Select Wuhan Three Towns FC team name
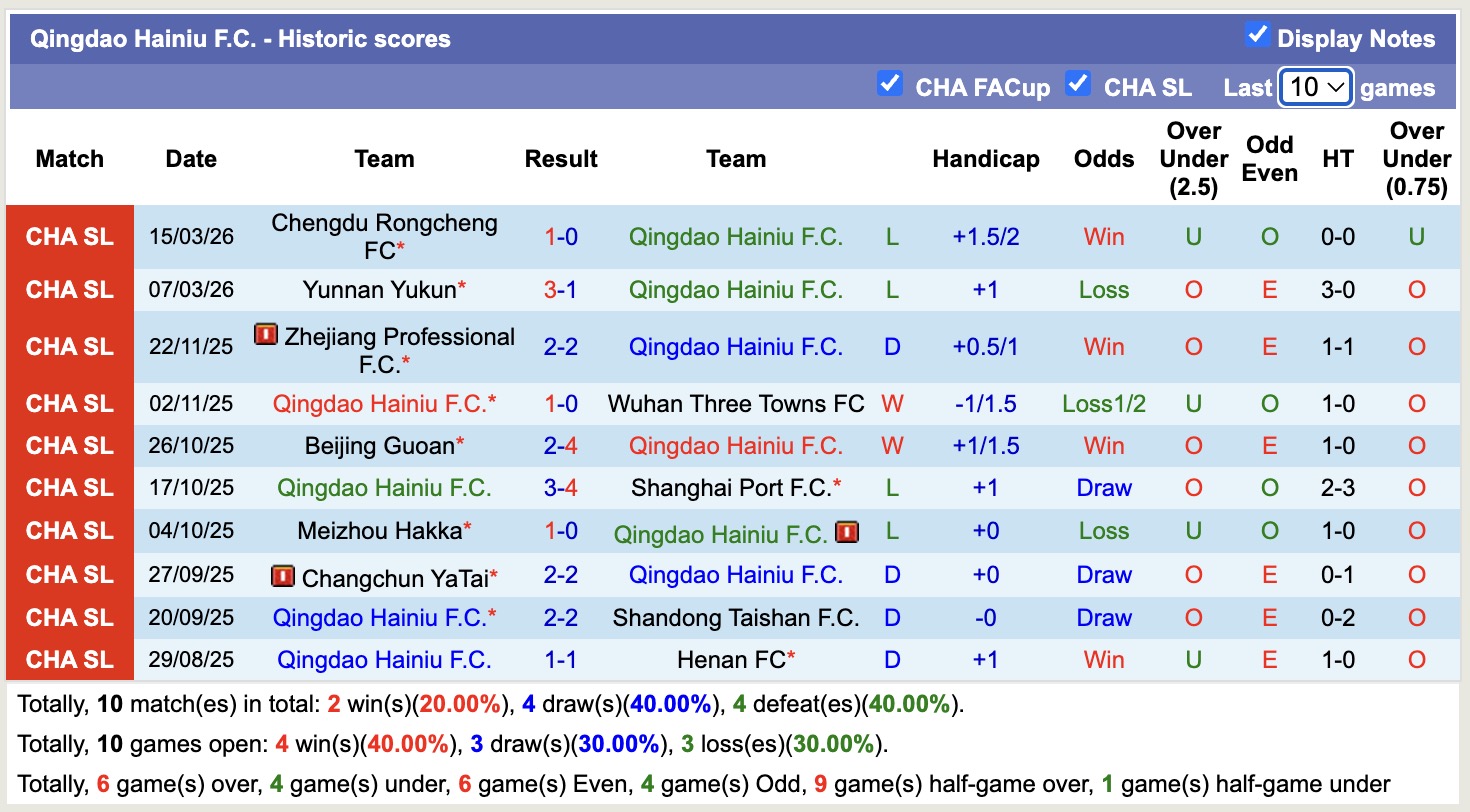Screen dimensions: 1470x812 coord(736,404)
